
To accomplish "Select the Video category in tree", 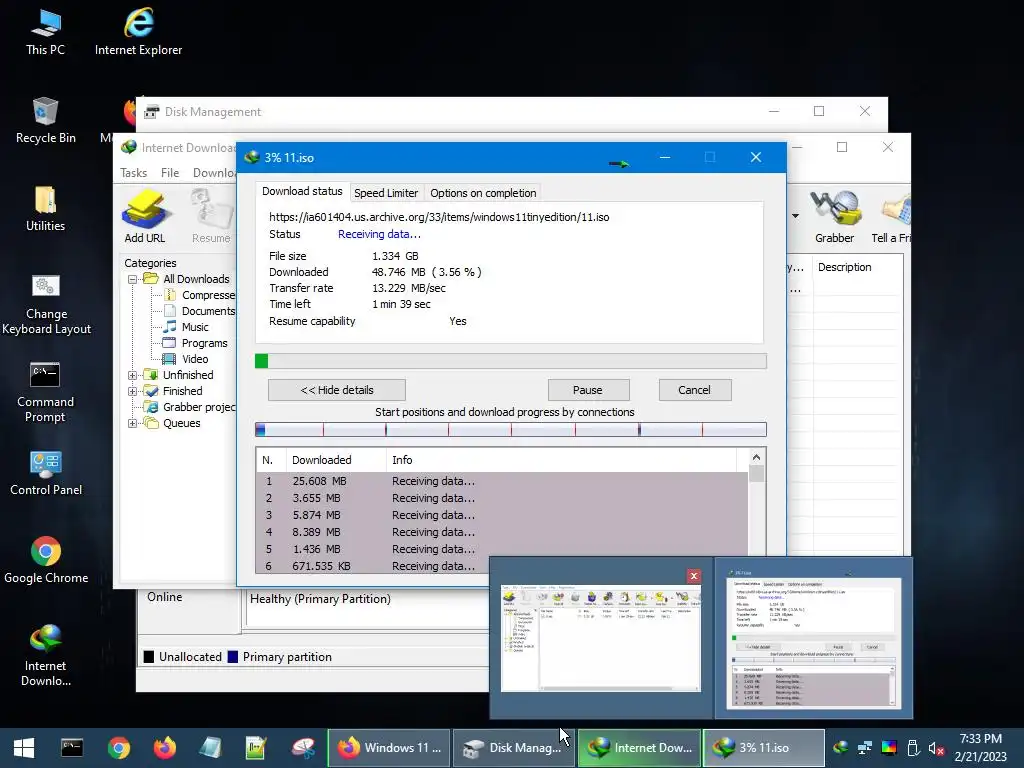I will point(195,359).
